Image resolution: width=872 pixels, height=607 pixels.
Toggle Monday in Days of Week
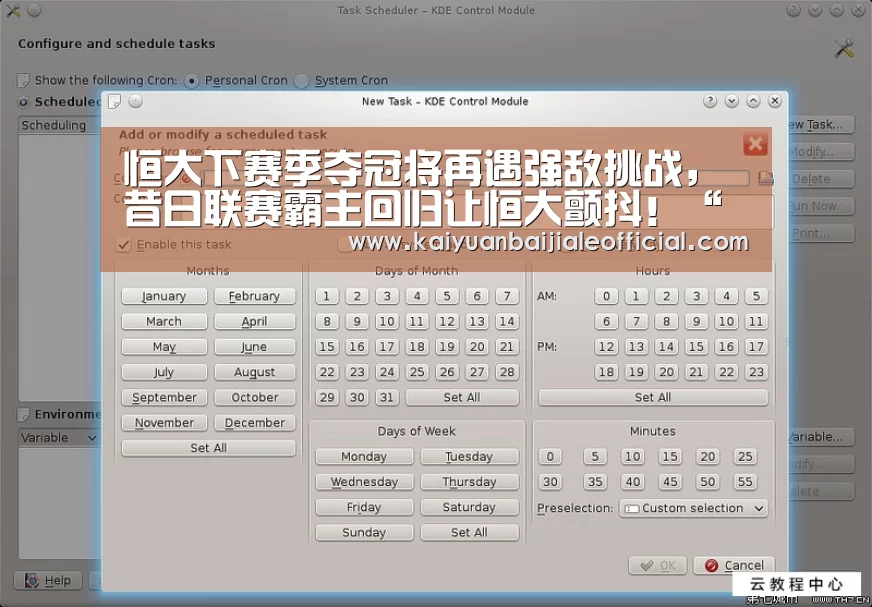(364, 456)
